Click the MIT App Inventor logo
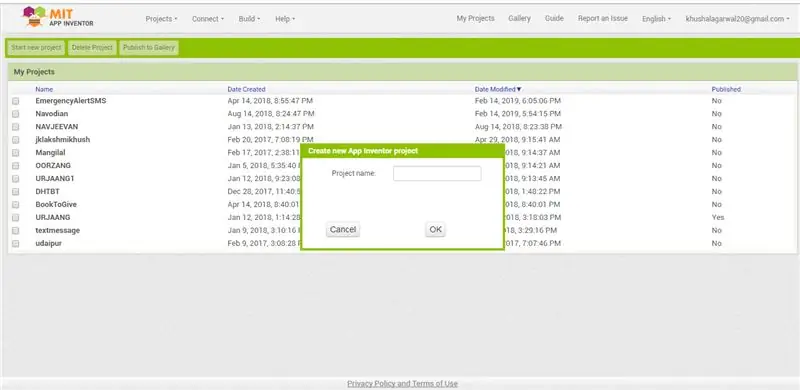This screenshot has width=800, height=390. pos(58,18)
